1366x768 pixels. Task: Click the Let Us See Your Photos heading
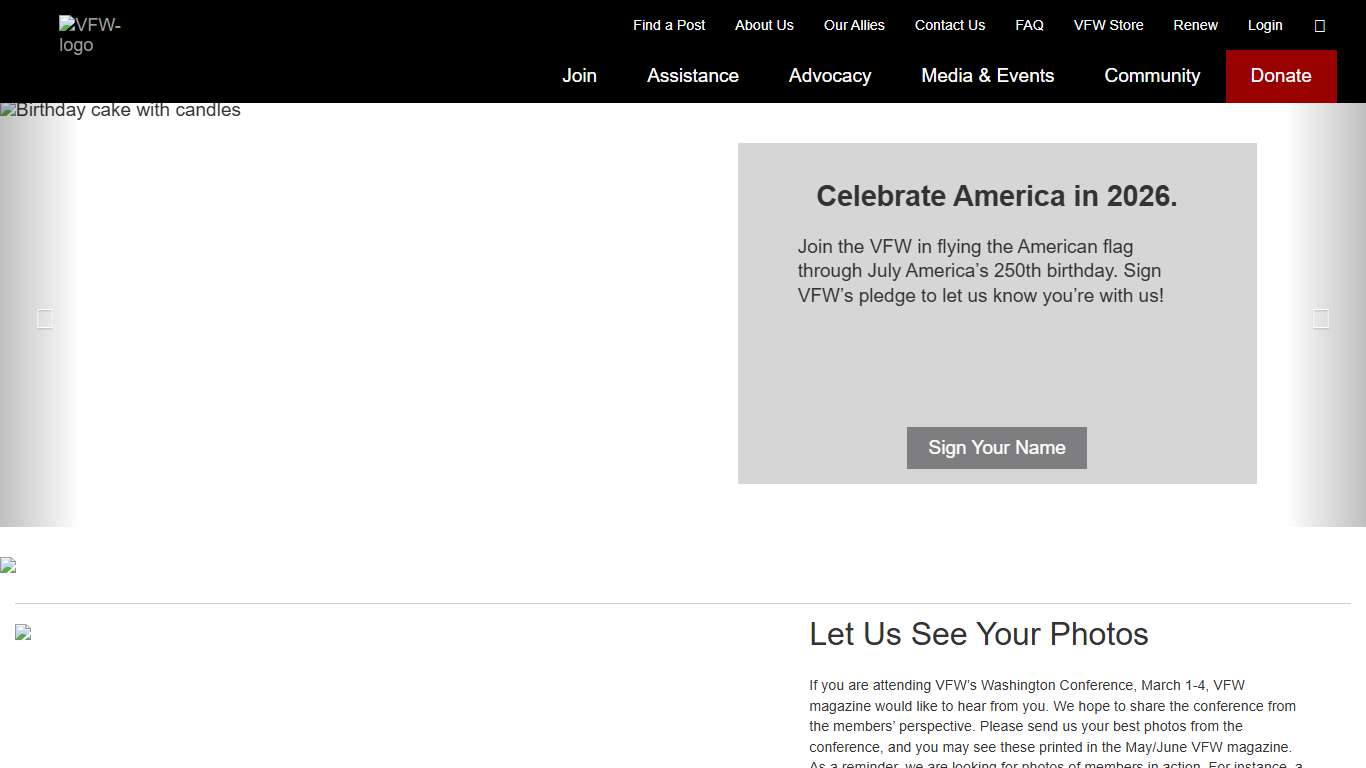point(978,634)
